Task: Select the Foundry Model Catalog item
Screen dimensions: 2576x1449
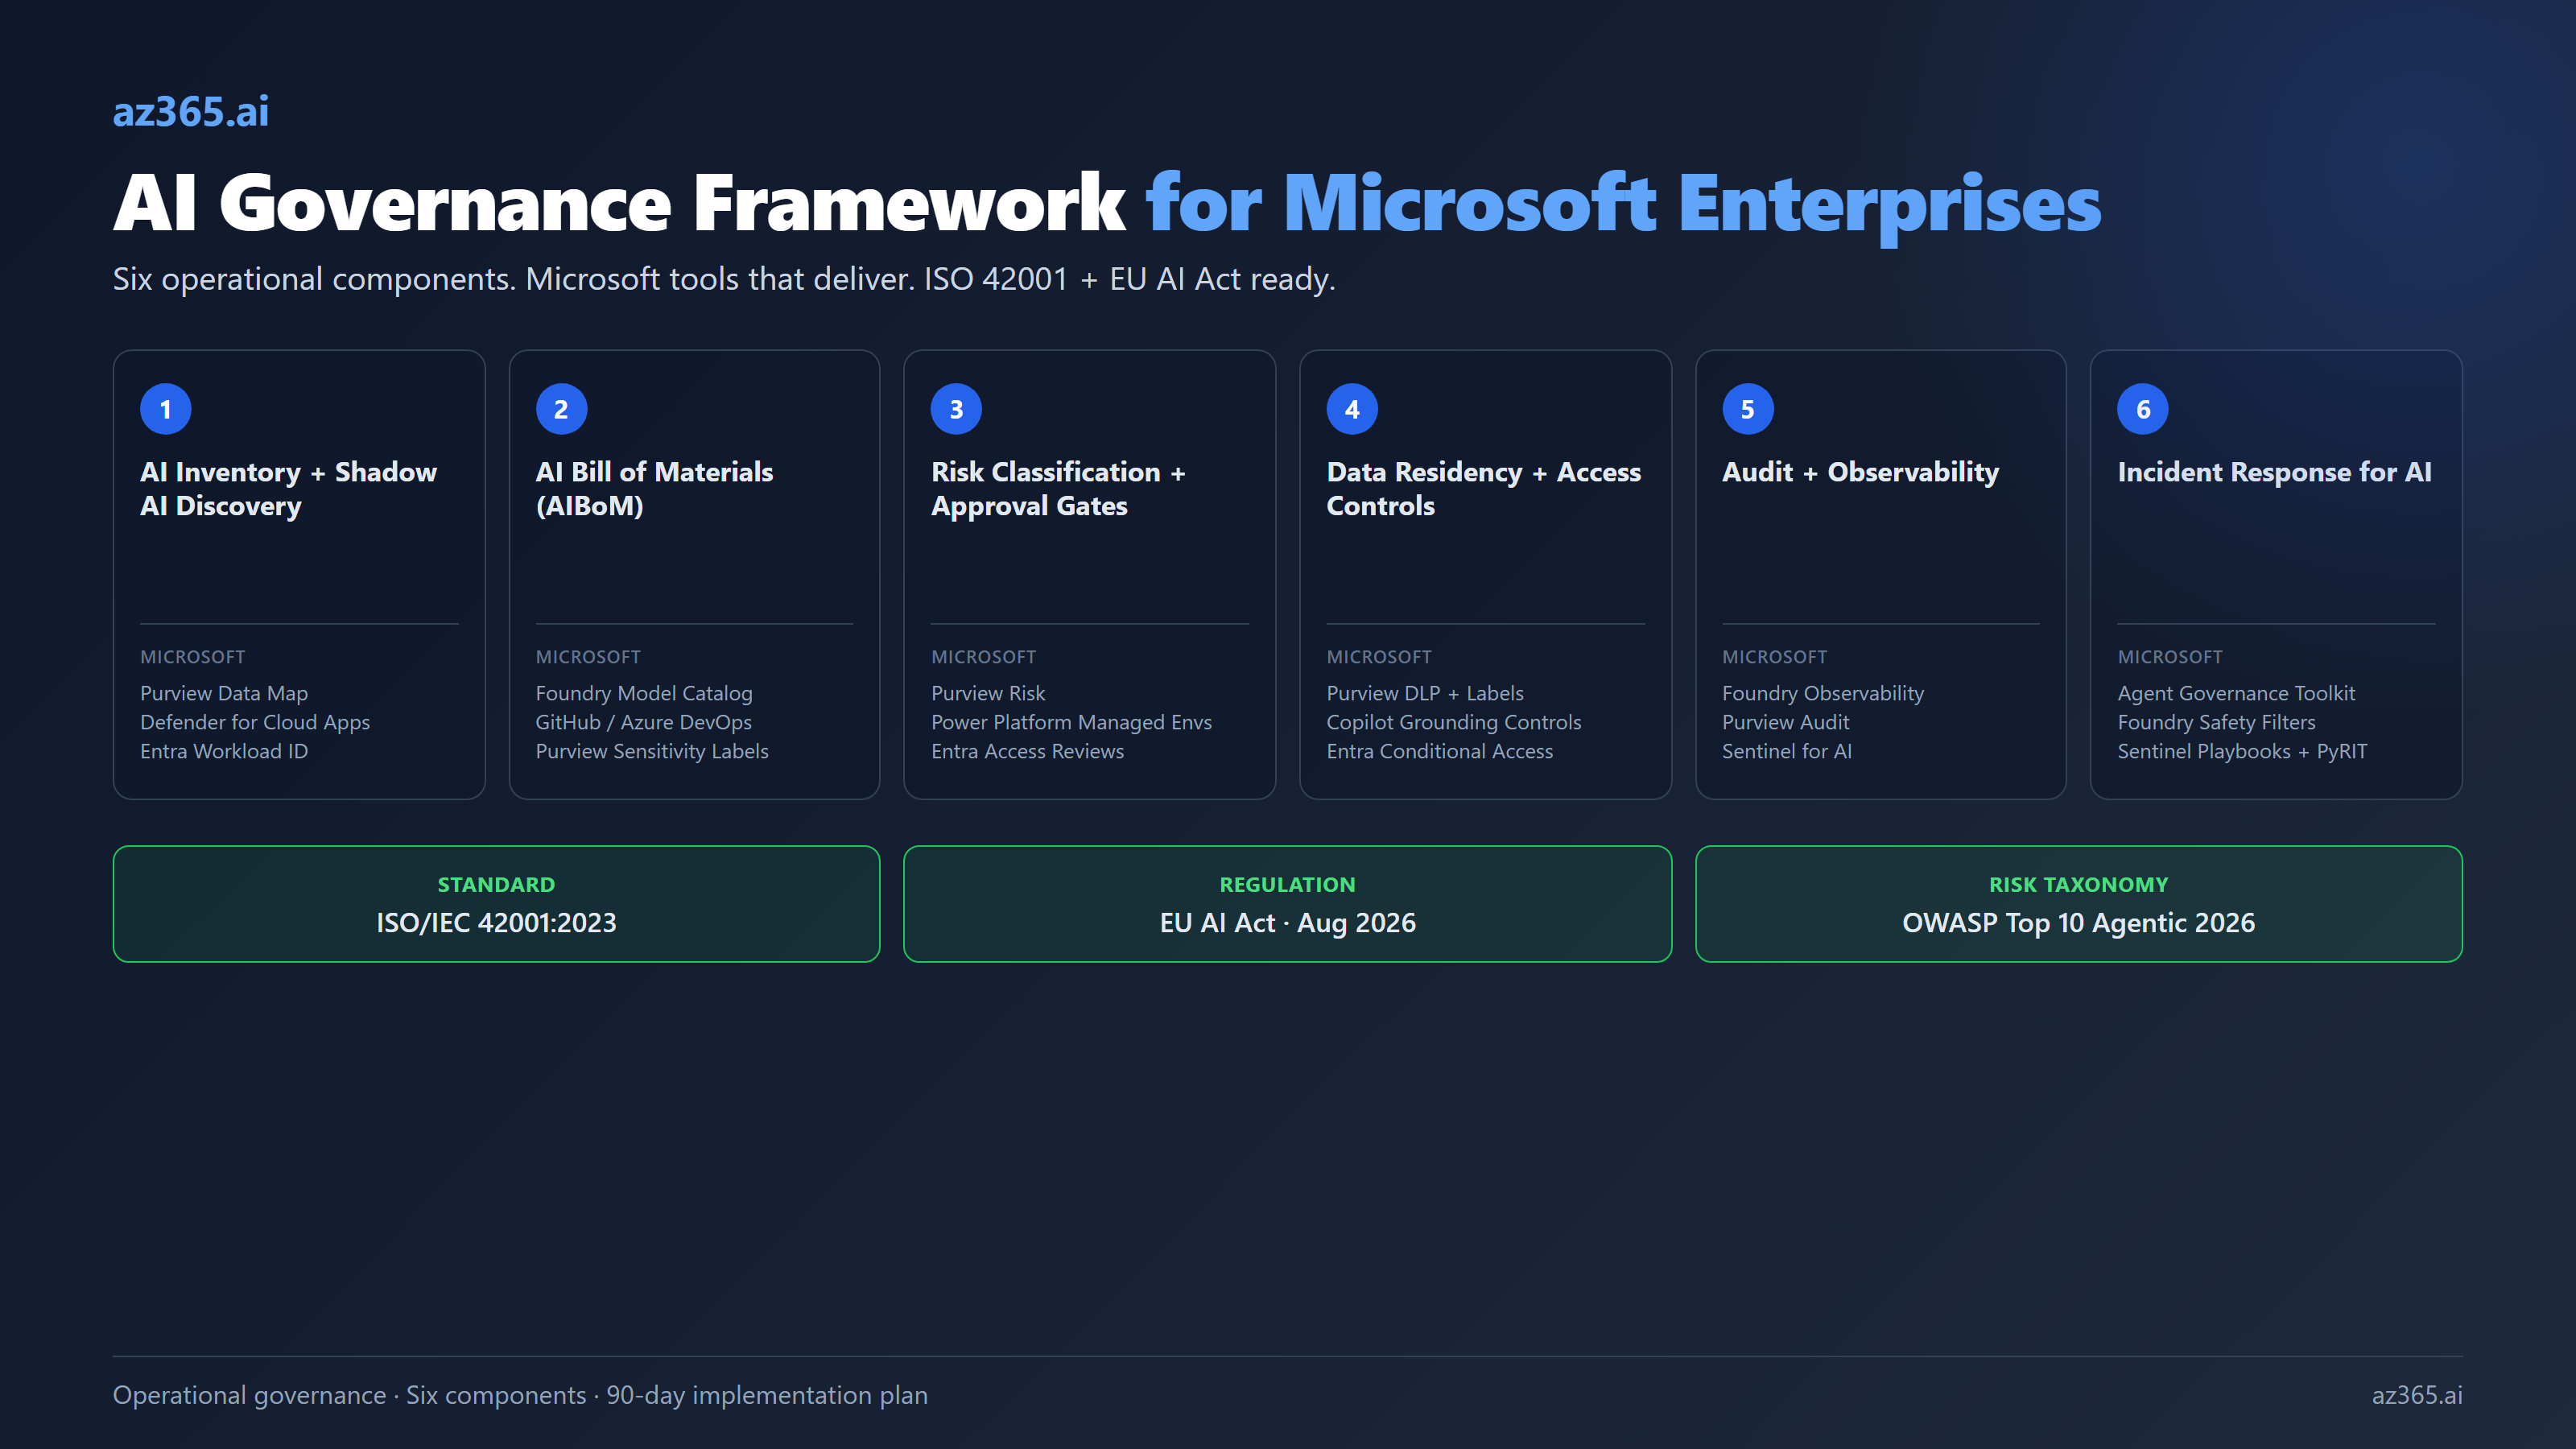Action: point(645,692)
